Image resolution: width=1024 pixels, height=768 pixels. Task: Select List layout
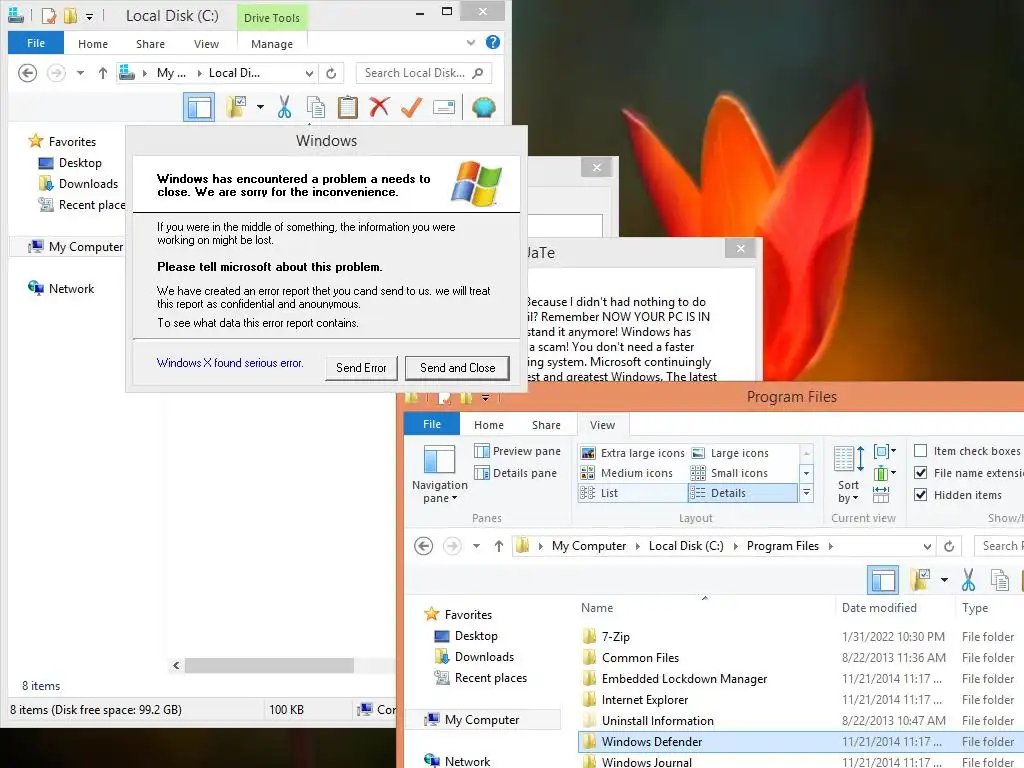(x=632, y=493)
